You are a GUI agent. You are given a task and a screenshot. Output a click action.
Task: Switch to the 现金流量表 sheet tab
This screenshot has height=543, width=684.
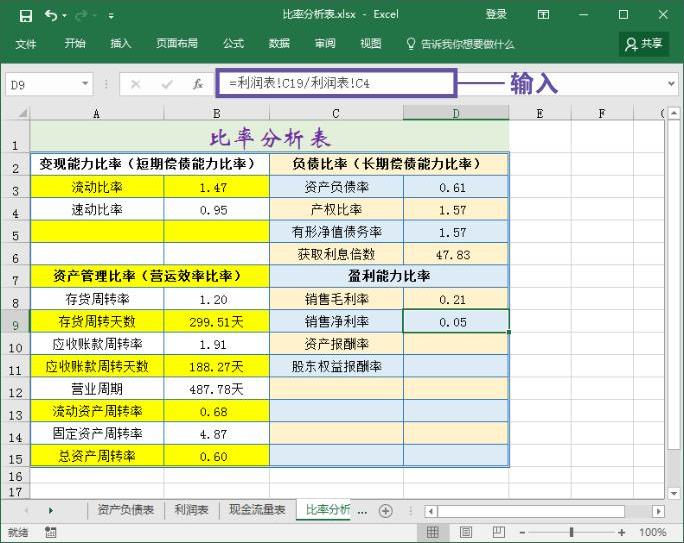(x=257, y=509)
